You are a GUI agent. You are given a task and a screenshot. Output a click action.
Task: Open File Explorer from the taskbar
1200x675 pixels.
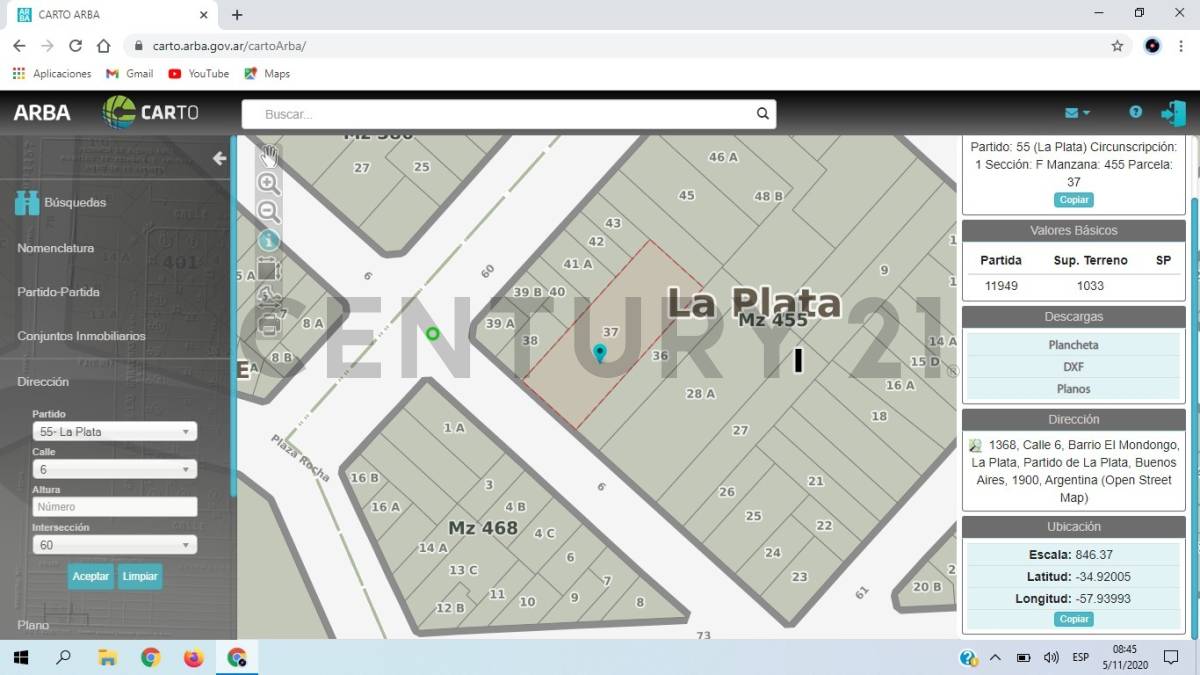click(x=107, y=657)
